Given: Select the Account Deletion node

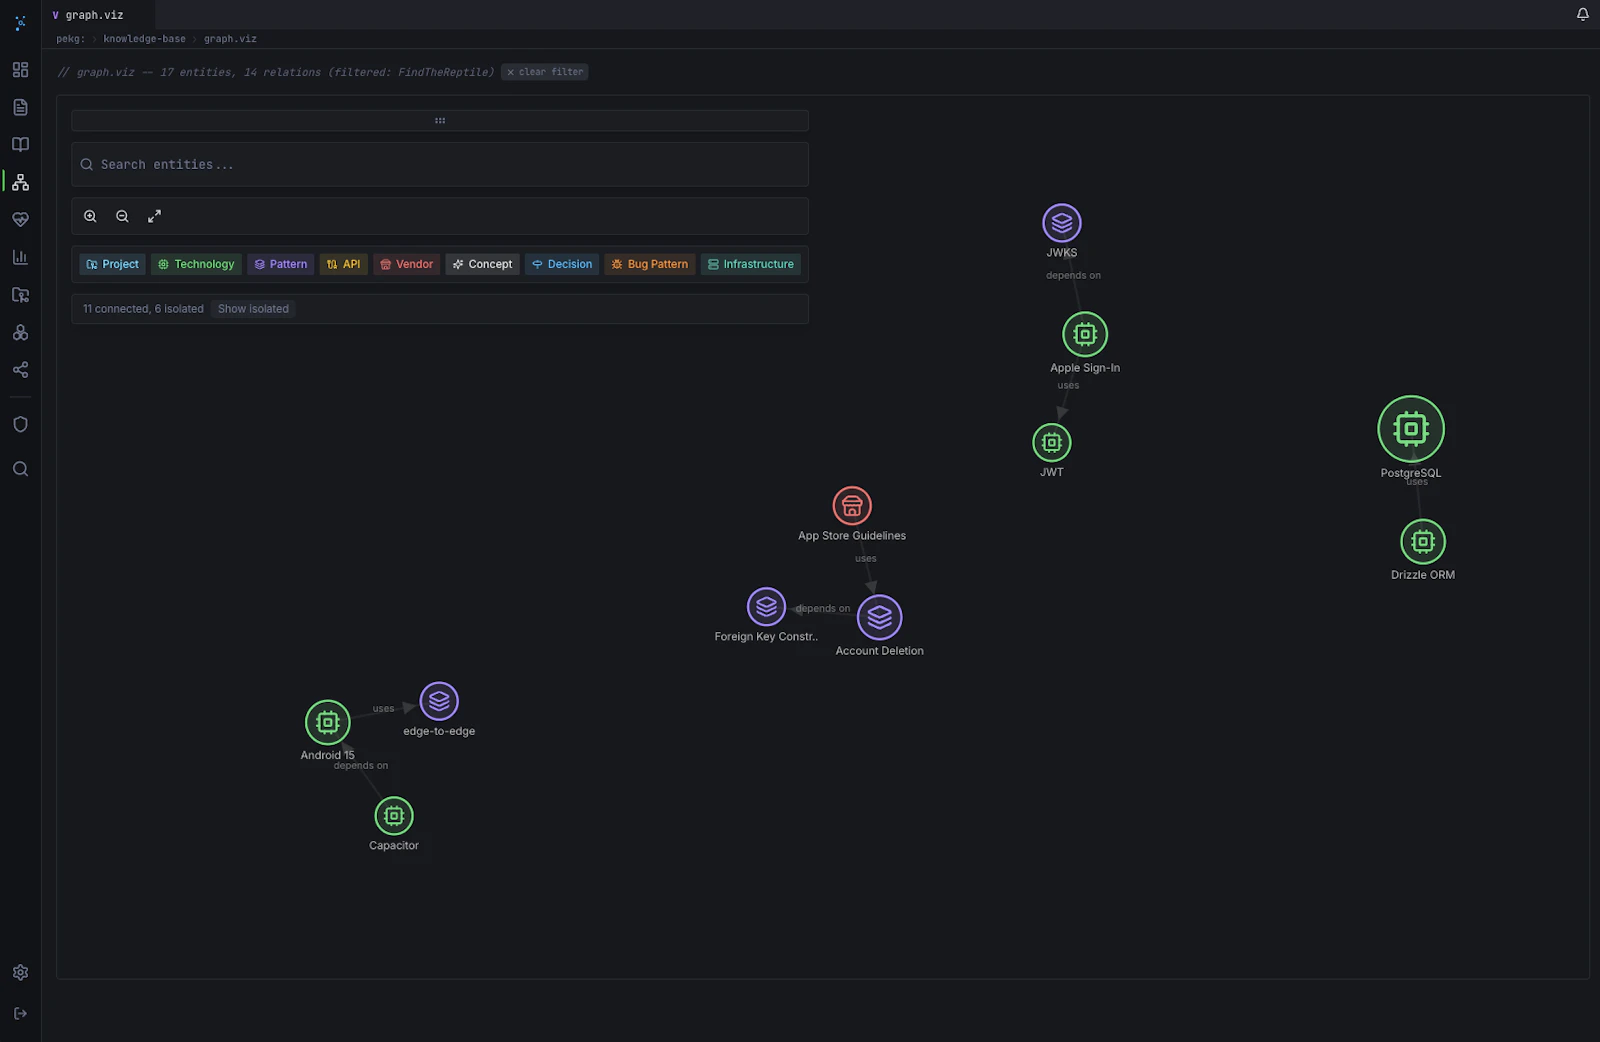Looking at the screenshot, I should click(x=880, y=618).
